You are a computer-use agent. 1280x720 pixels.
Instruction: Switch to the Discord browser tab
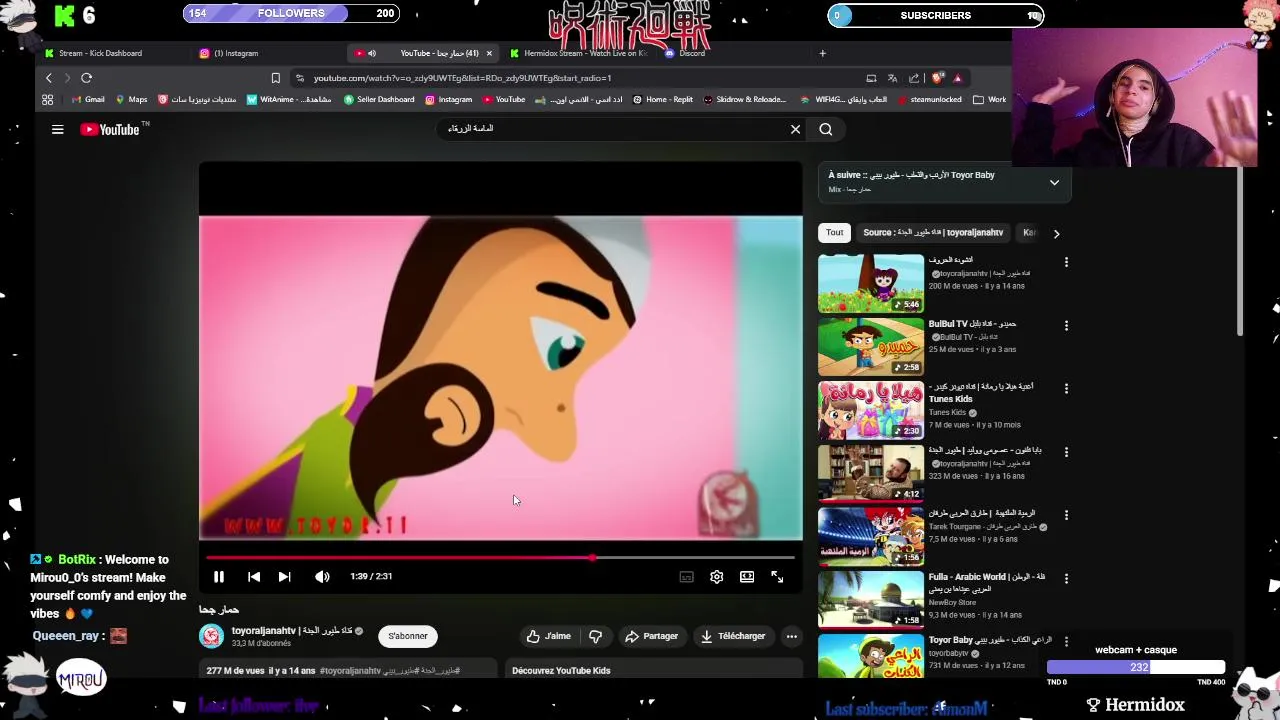[692, 53]
